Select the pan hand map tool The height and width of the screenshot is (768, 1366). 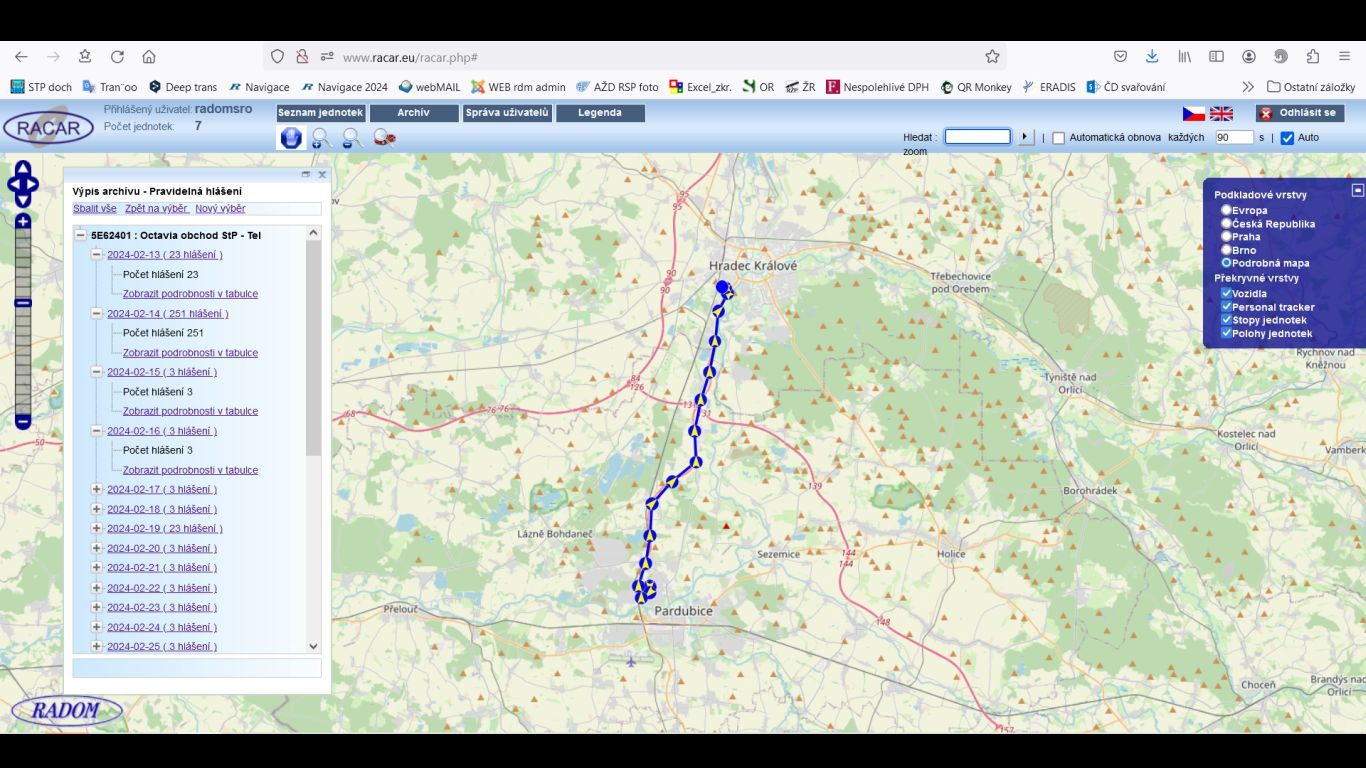(291, 138)
